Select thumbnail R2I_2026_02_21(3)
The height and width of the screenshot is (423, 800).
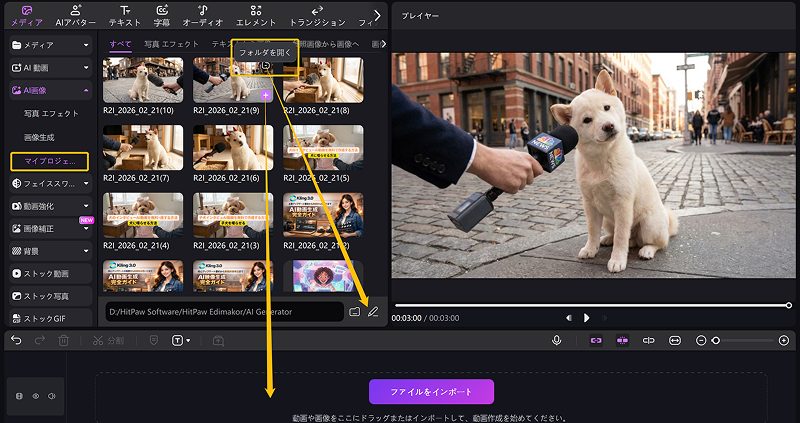click(233, 215)
